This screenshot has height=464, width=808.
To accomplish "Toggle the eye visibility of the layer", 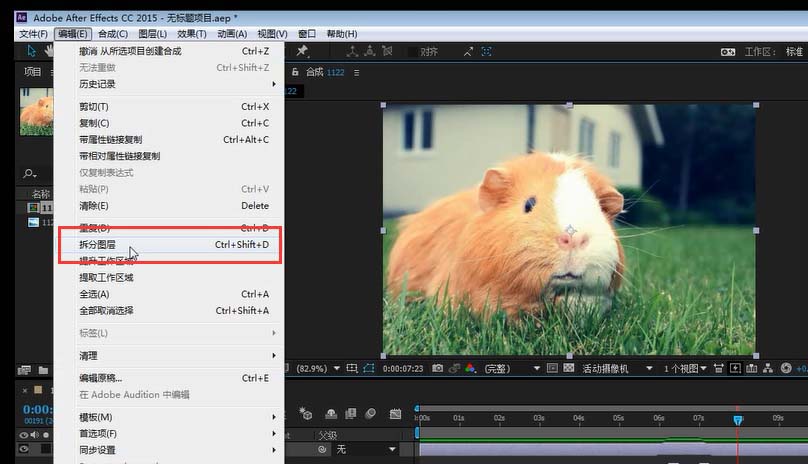I will coord(24,449).
